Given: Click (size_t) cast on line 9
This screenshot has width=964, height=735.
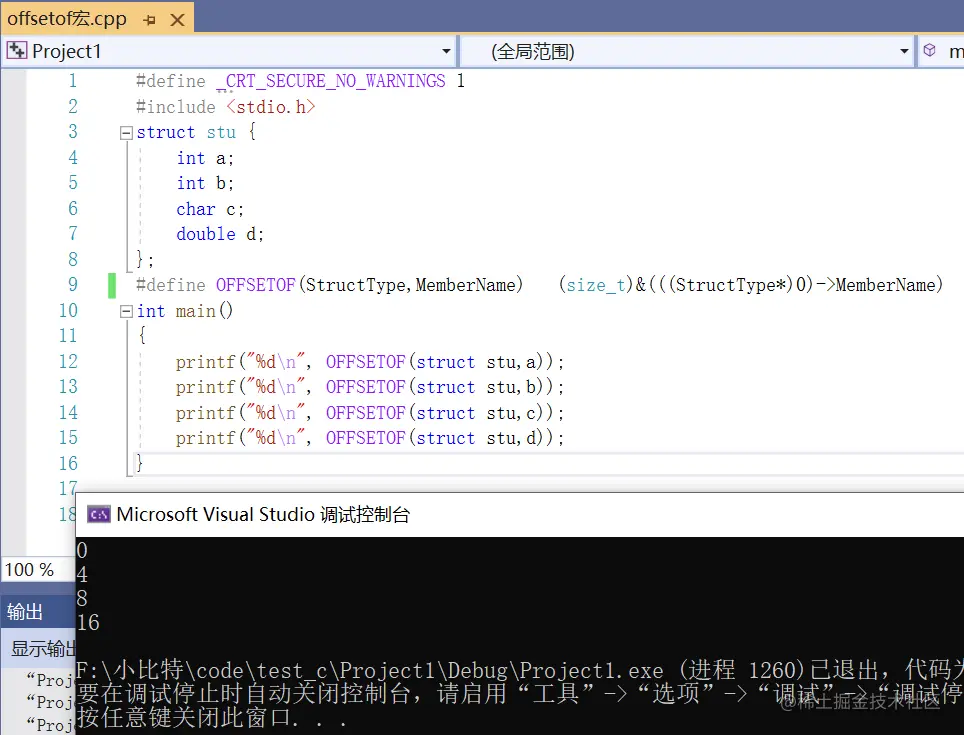Looking at the screenshot, I should tap(596, 285).
